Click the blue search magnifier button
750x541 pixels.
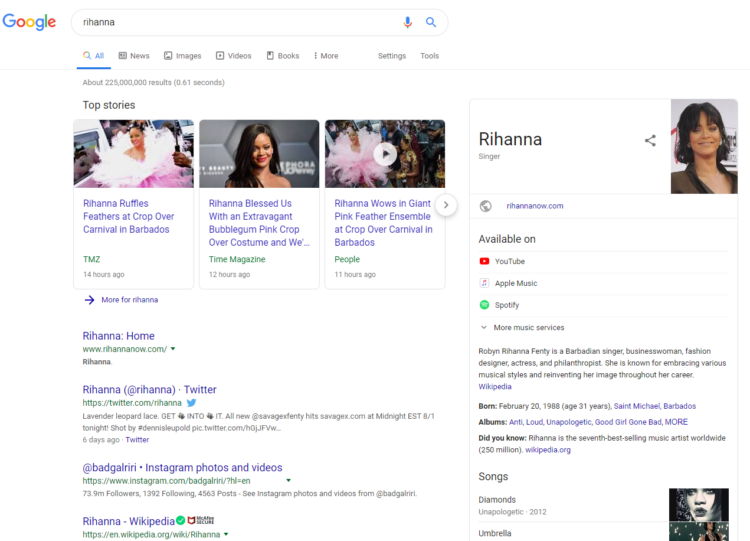pyautogui.click(x=431, y=22)
